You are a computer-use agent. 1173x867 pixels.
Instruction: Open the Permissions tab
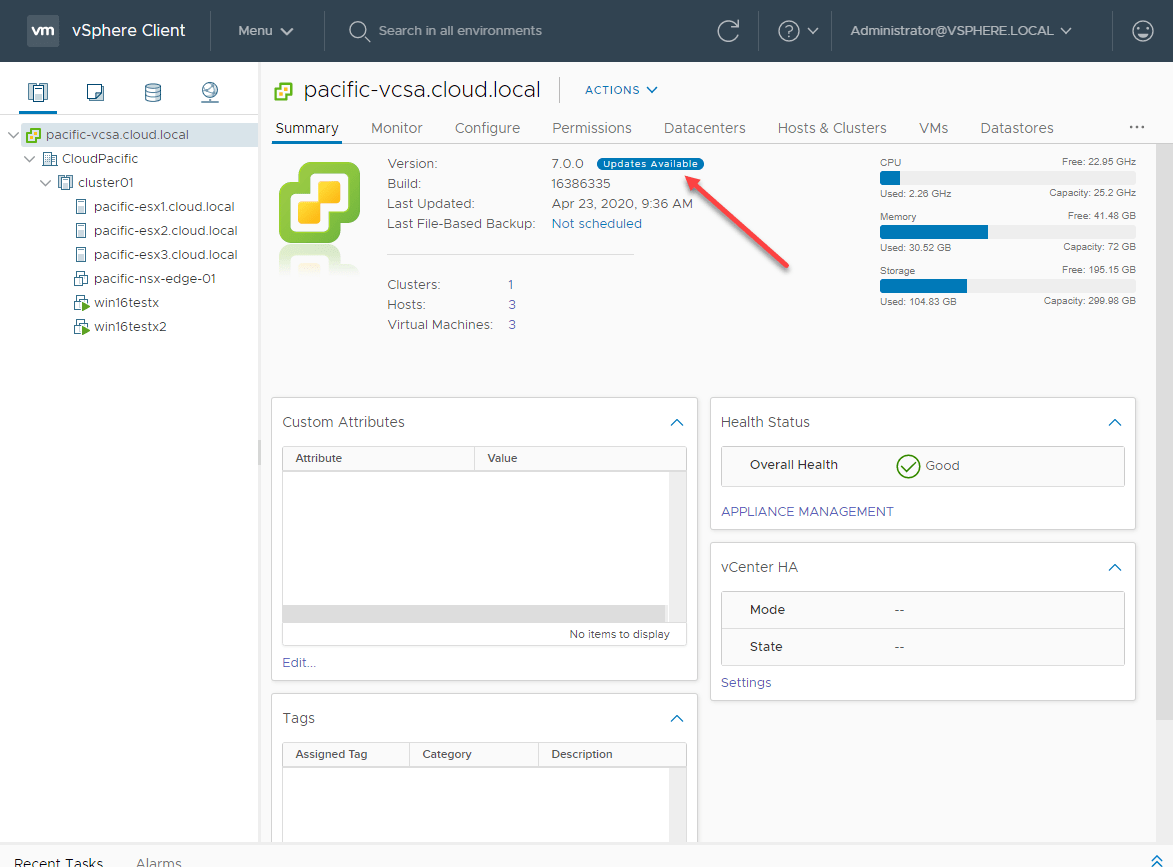coord(592,128)
